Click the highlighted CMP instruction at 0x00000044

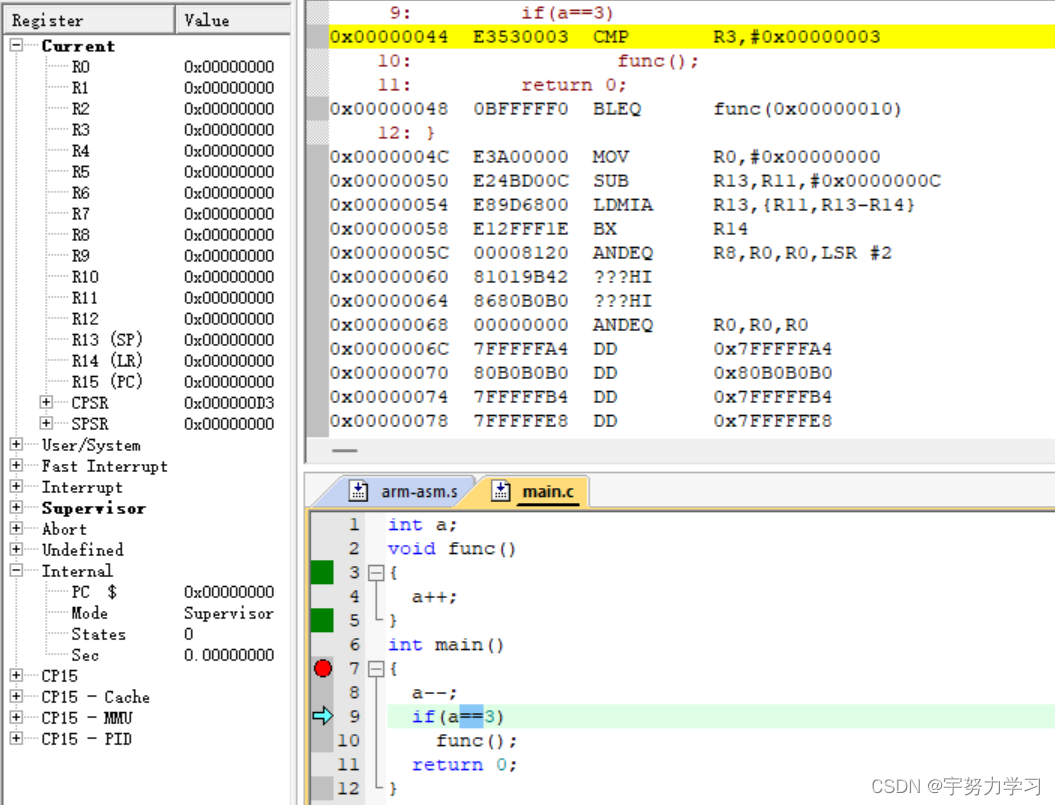[x=692, y=36]
